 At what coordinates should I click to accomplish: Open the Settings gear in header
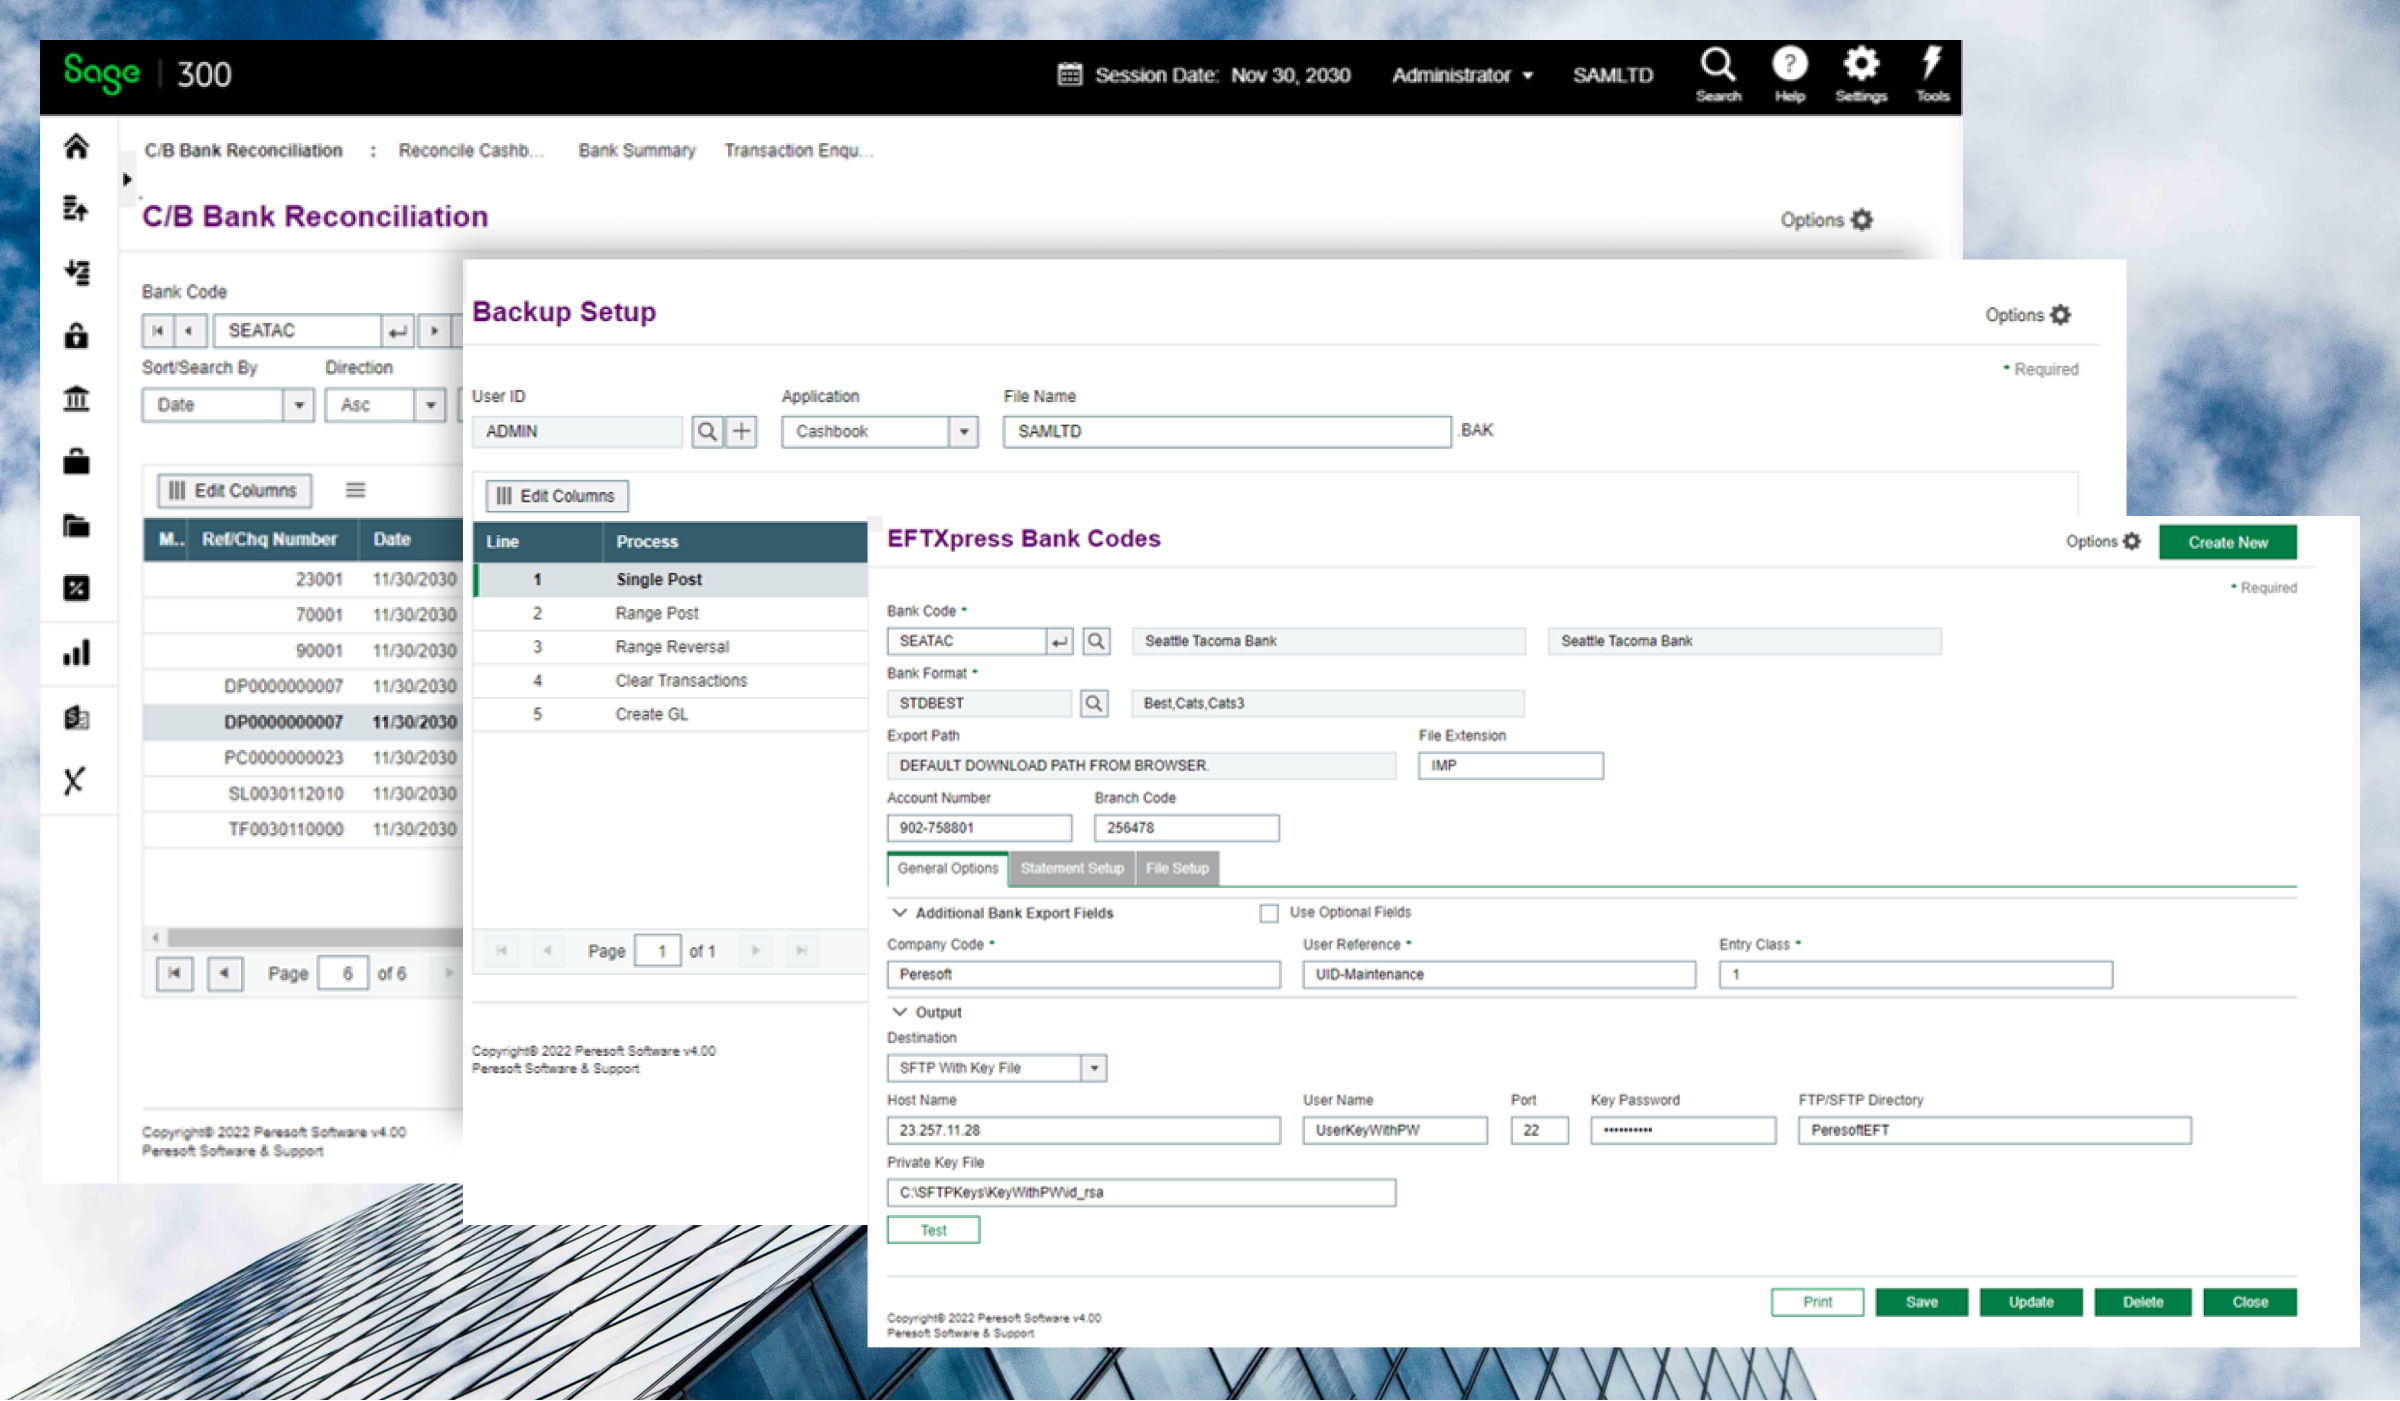pyautogui.click(x=1861, y=74)
